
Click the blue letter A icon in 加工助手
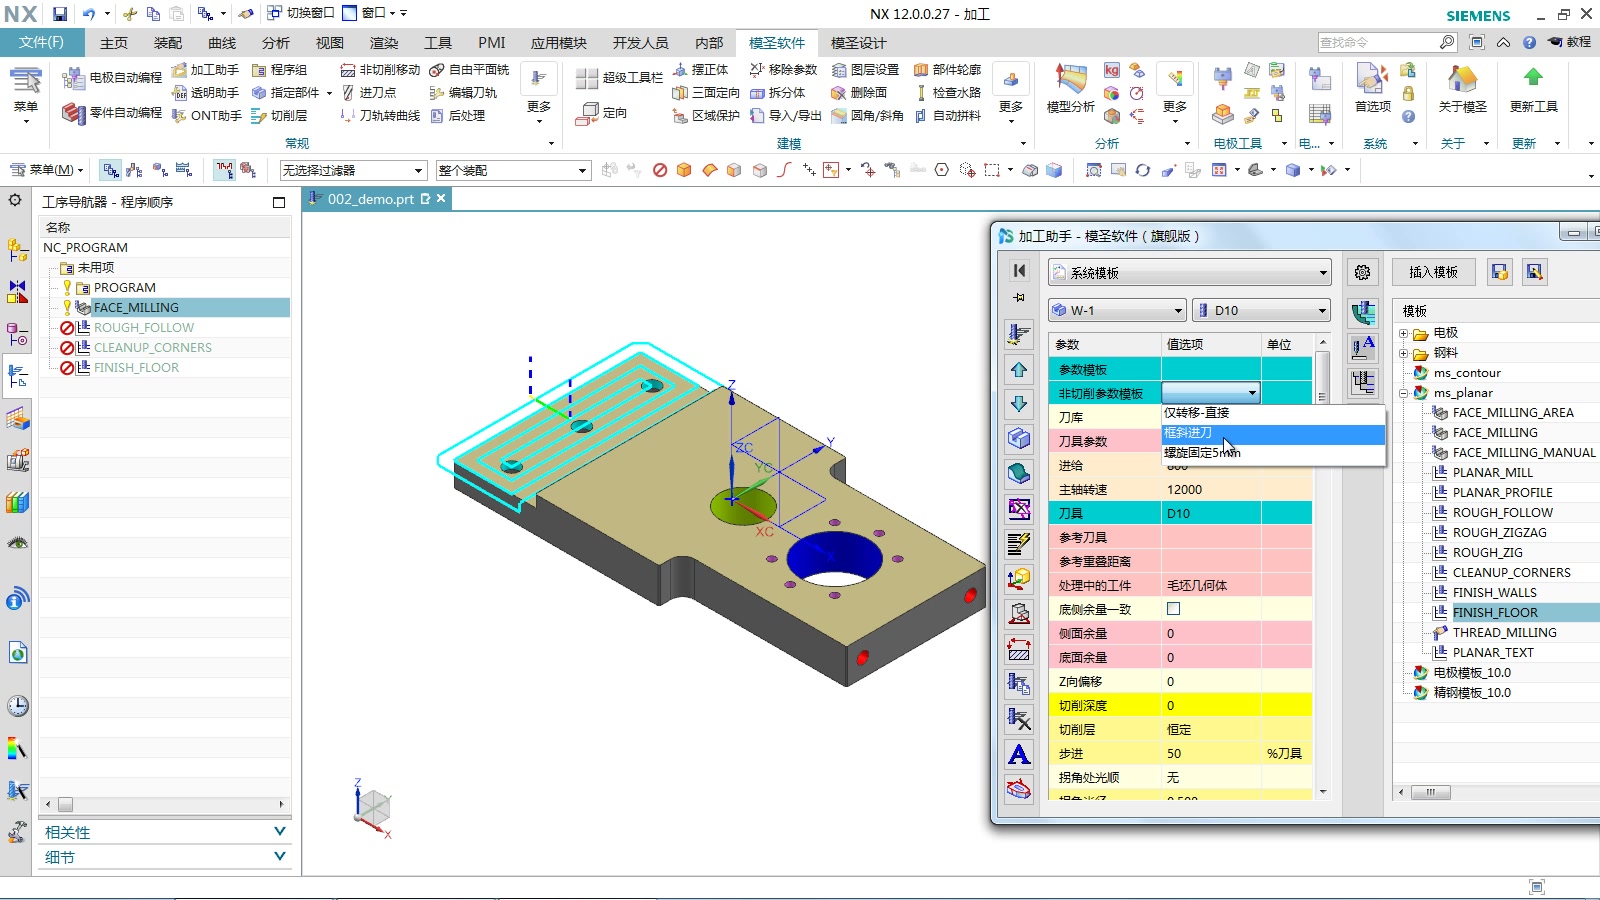pos(1019,755)
